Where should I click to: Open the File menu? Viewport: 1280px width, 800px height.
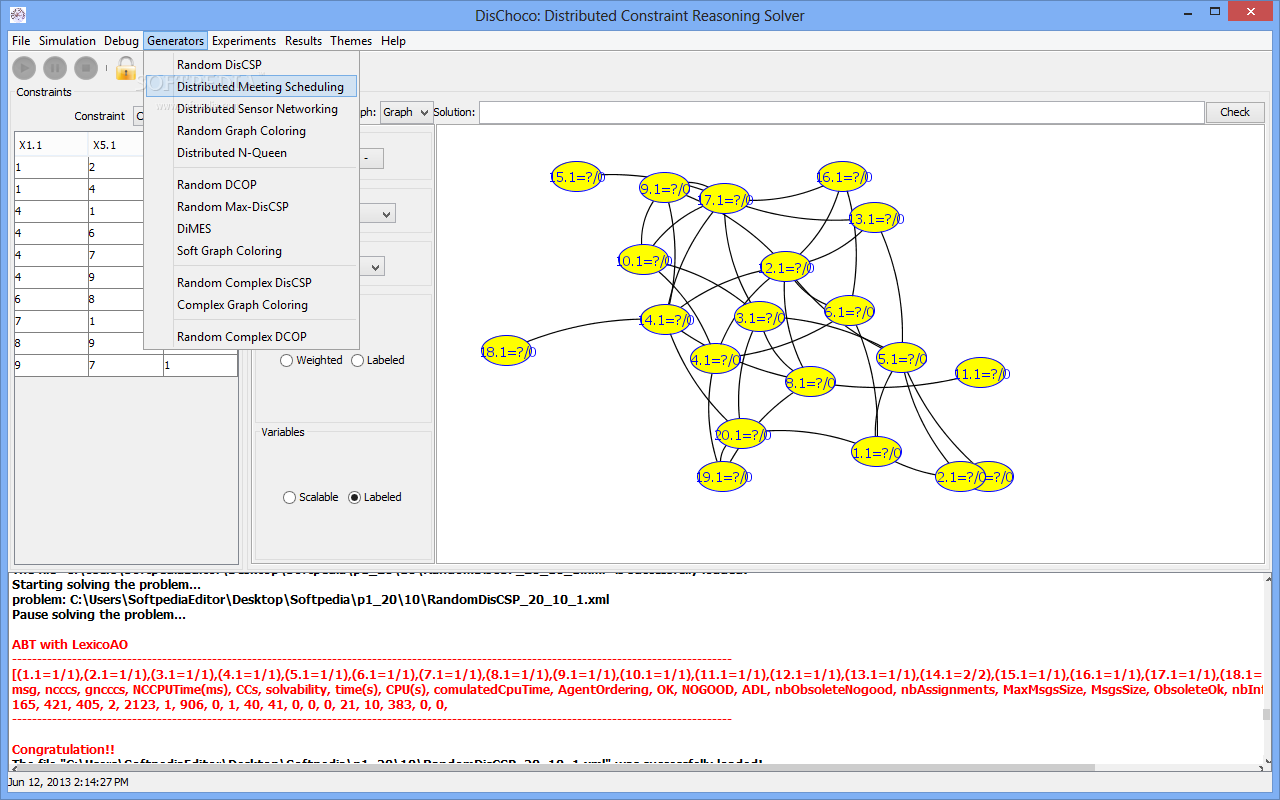21,41
